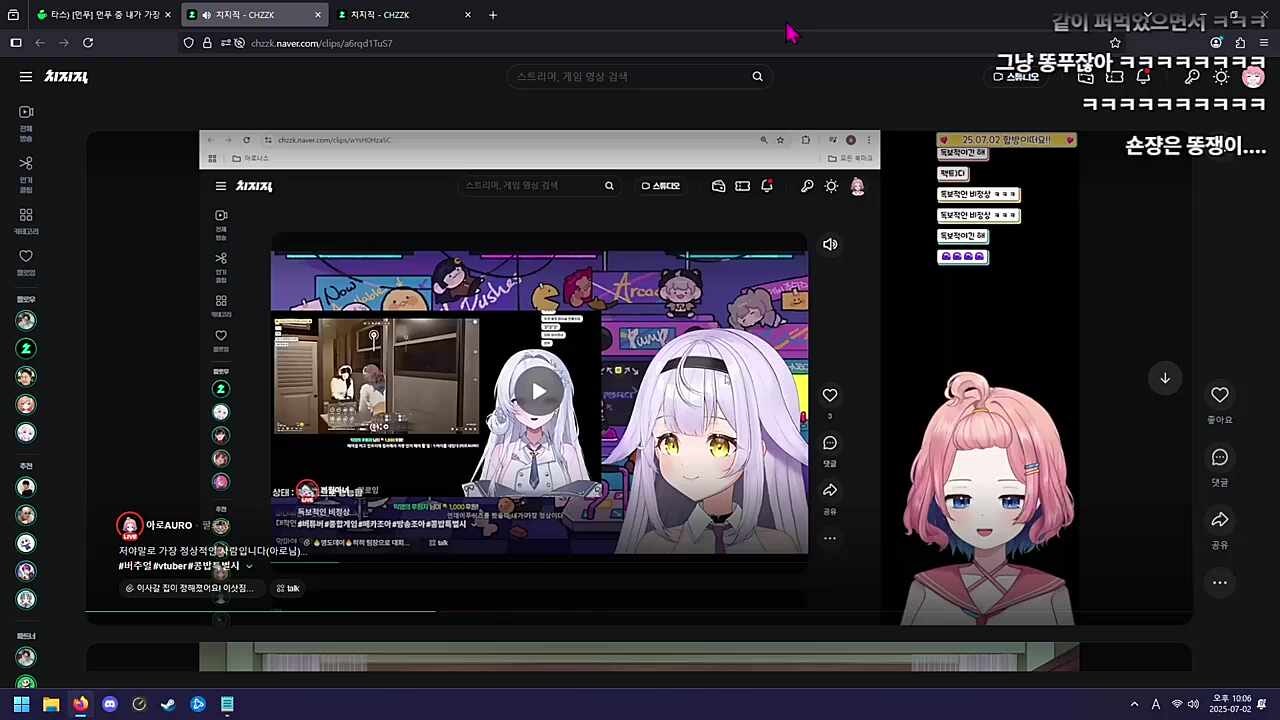
Task: Open File Explorer from the taskbar
Action: click(51, 704)
